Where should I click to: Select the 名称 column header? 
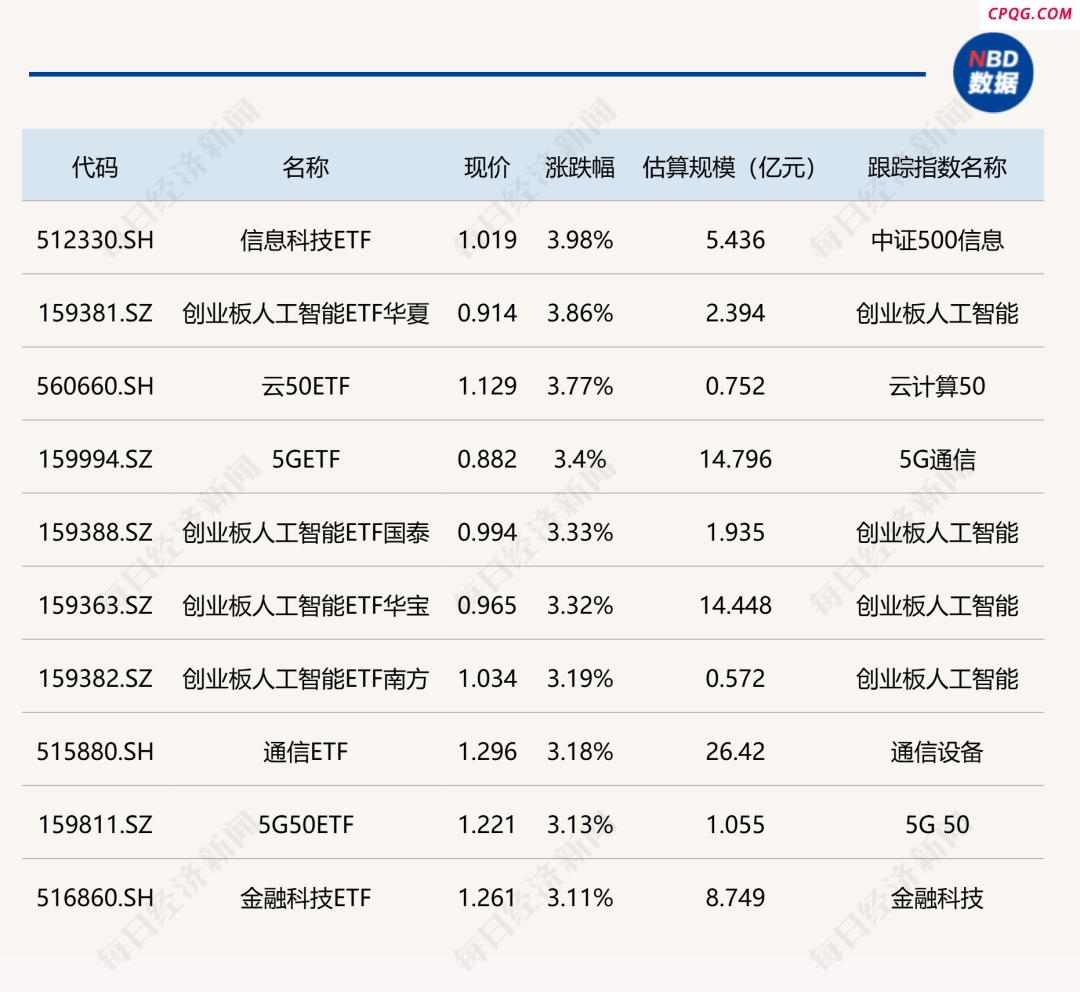tap(305, 167)
